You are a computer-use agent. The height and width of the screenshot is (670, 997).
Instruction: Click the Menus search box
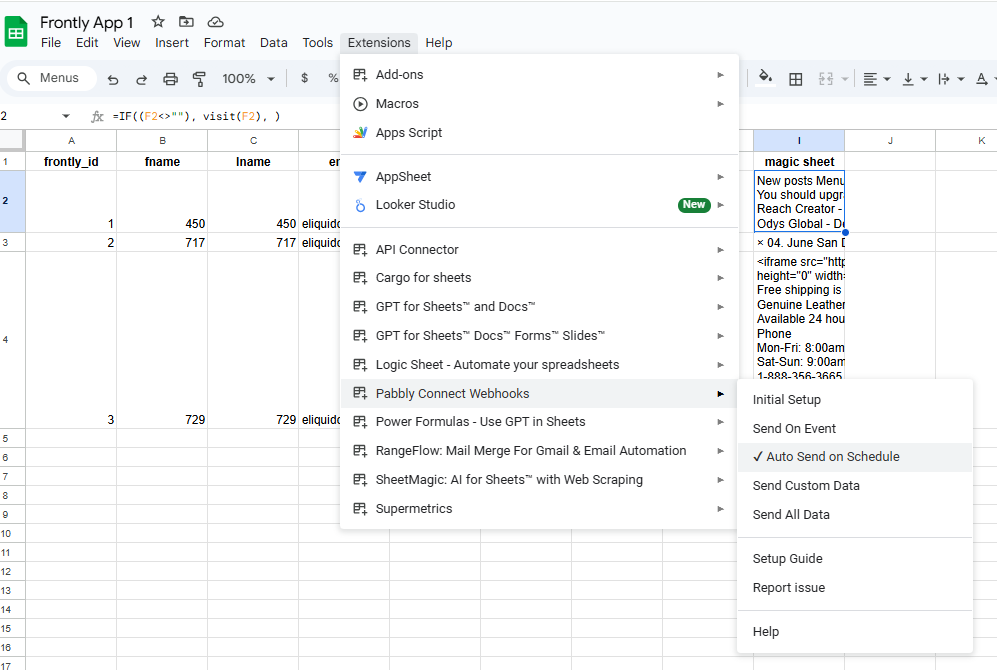click(x=52, y=78)
